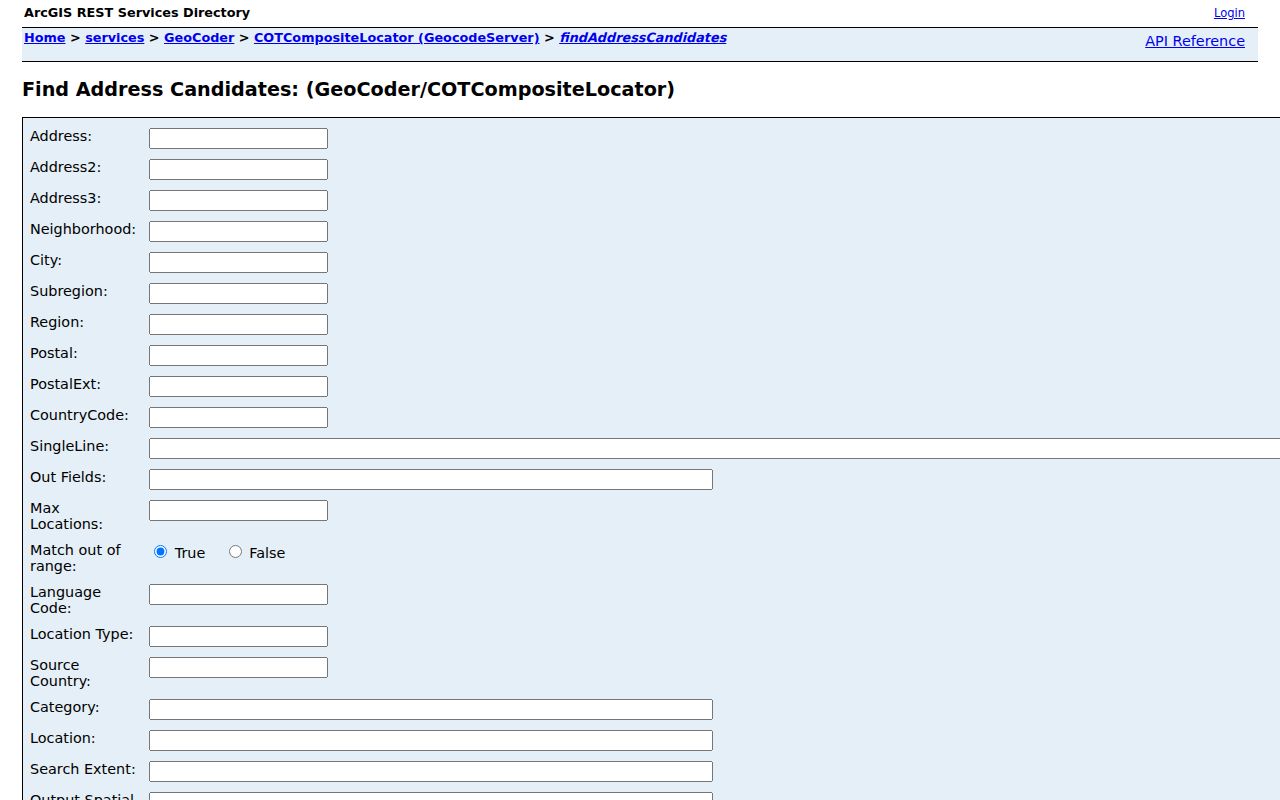
Task: Navigate to services breadcrumb link
Action: pos(115,38)
